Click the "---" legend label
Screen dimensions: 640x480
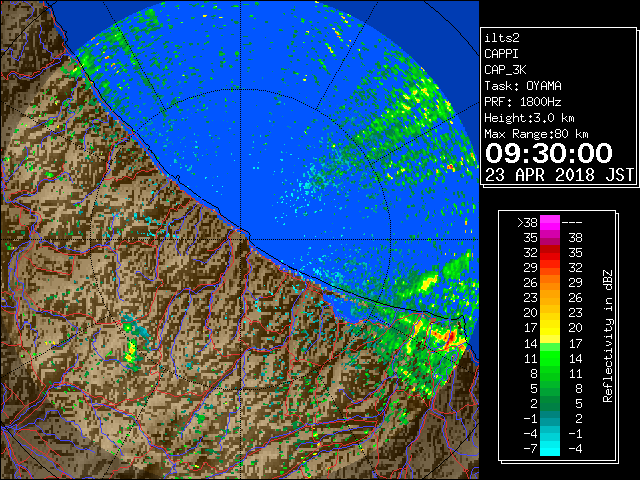[572, 222]
